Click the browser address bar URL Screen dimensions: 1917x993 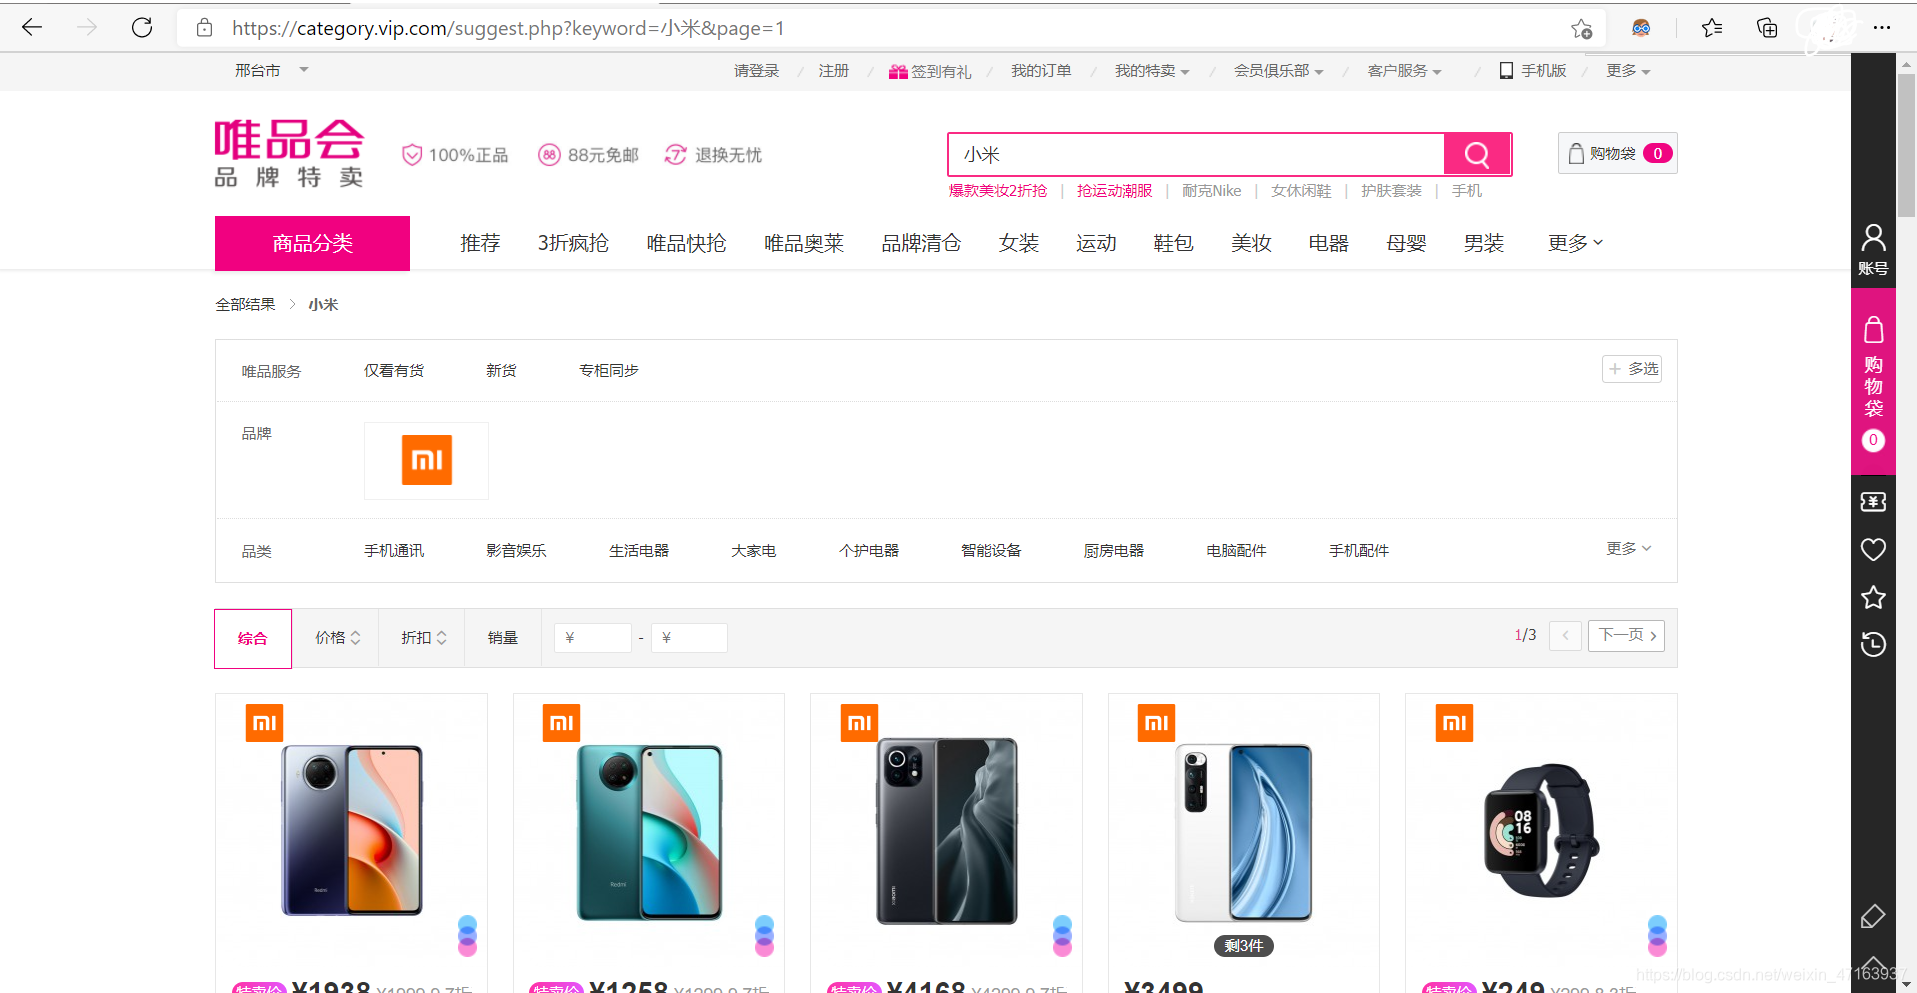pyautogui.click(x=508, y=28)
